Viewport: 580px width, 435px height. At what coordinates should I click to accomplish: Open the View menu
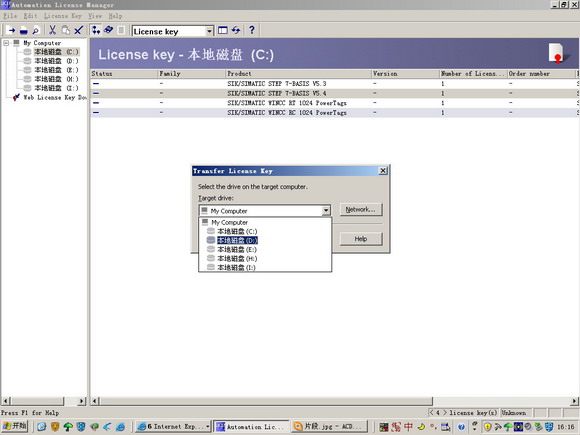tap(95, 16)
